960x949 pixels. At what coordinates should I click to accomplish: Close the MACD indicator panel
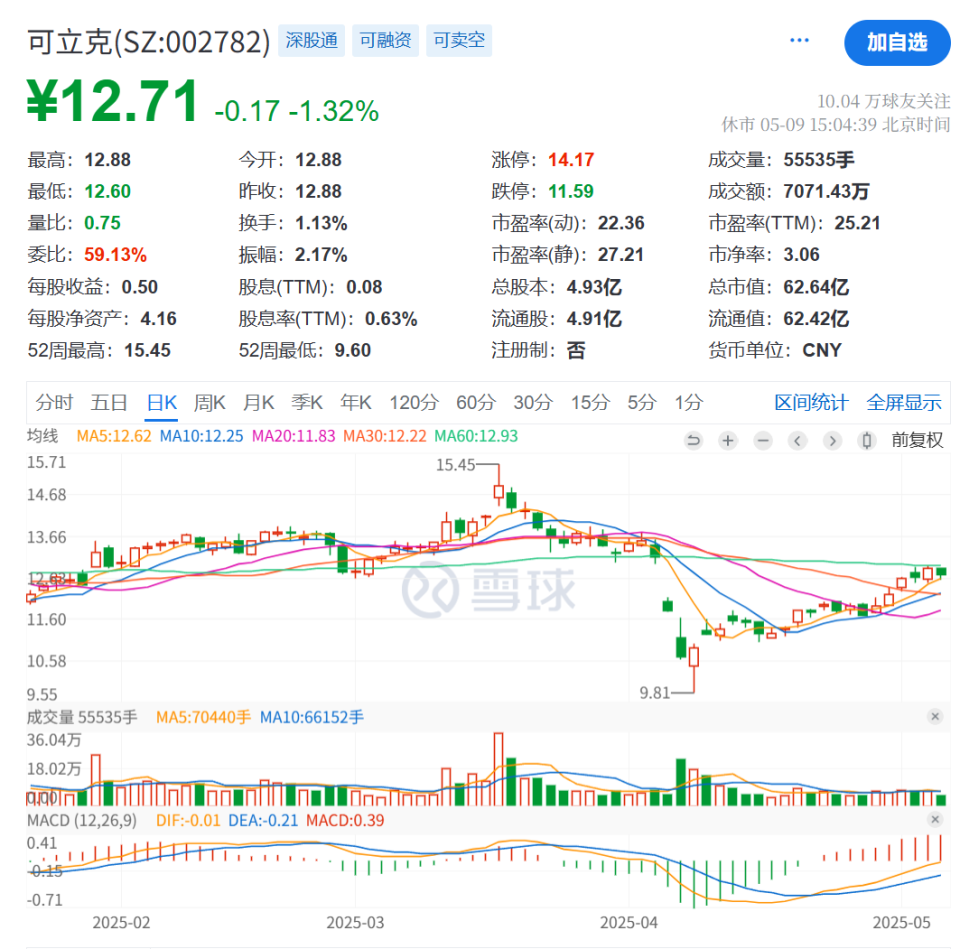click(x=935, y=819)
